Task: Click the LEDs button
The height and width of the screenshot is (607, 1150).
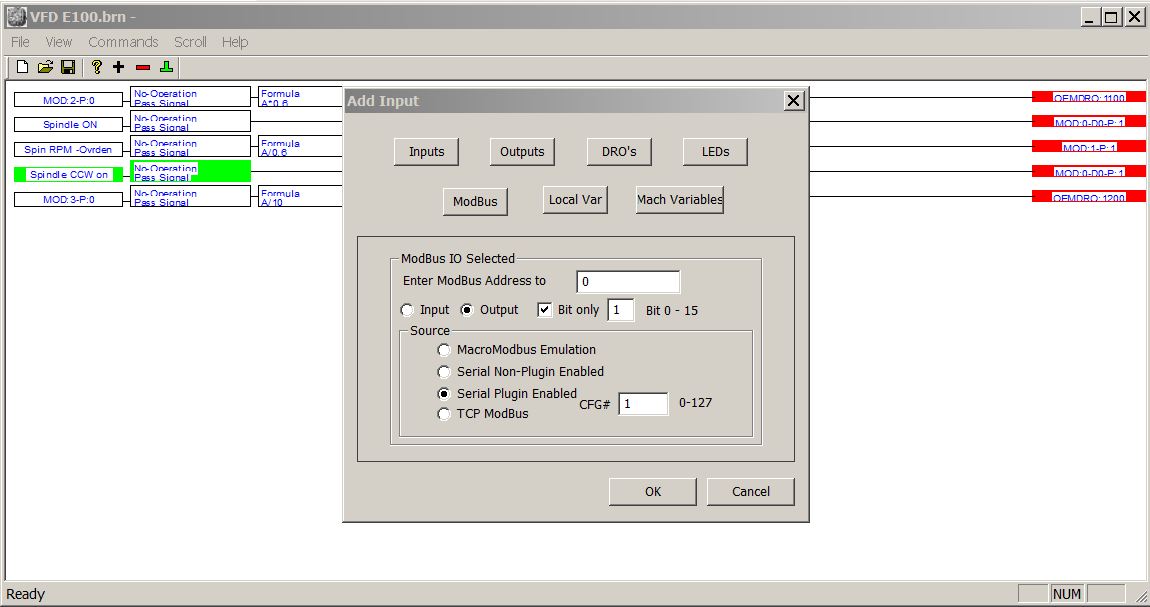Action: tap(715, 152)
